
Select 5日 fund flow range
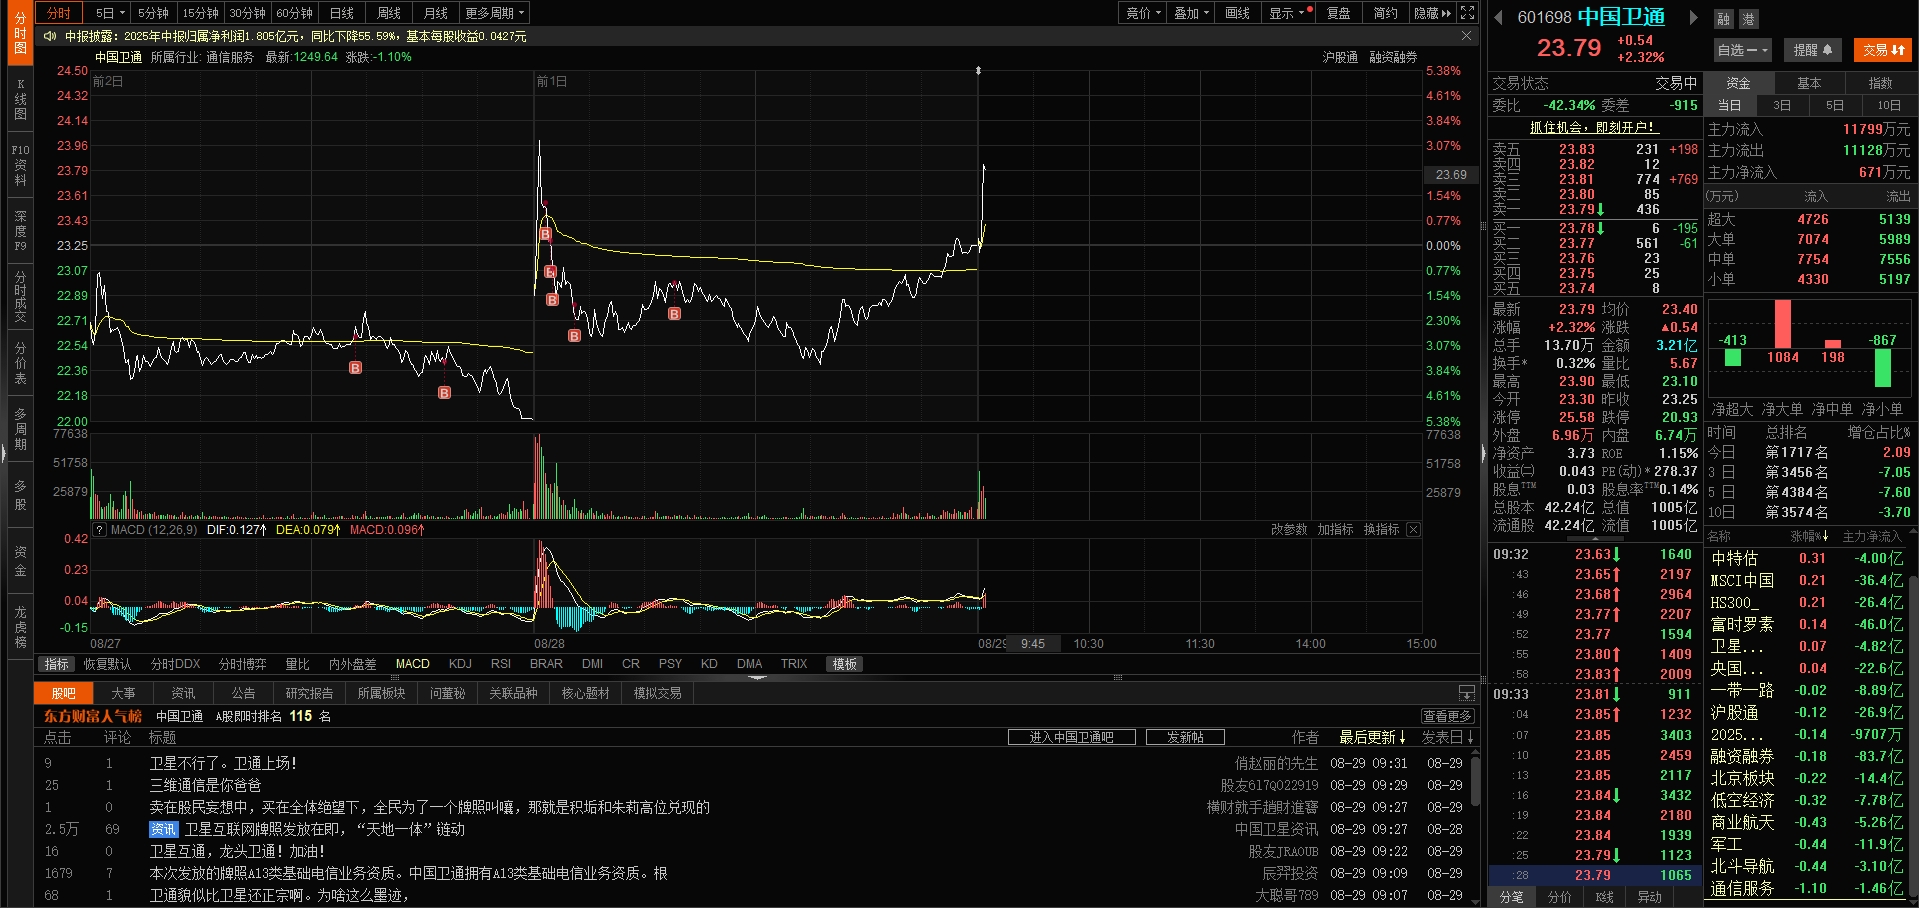pos(1835,105)
